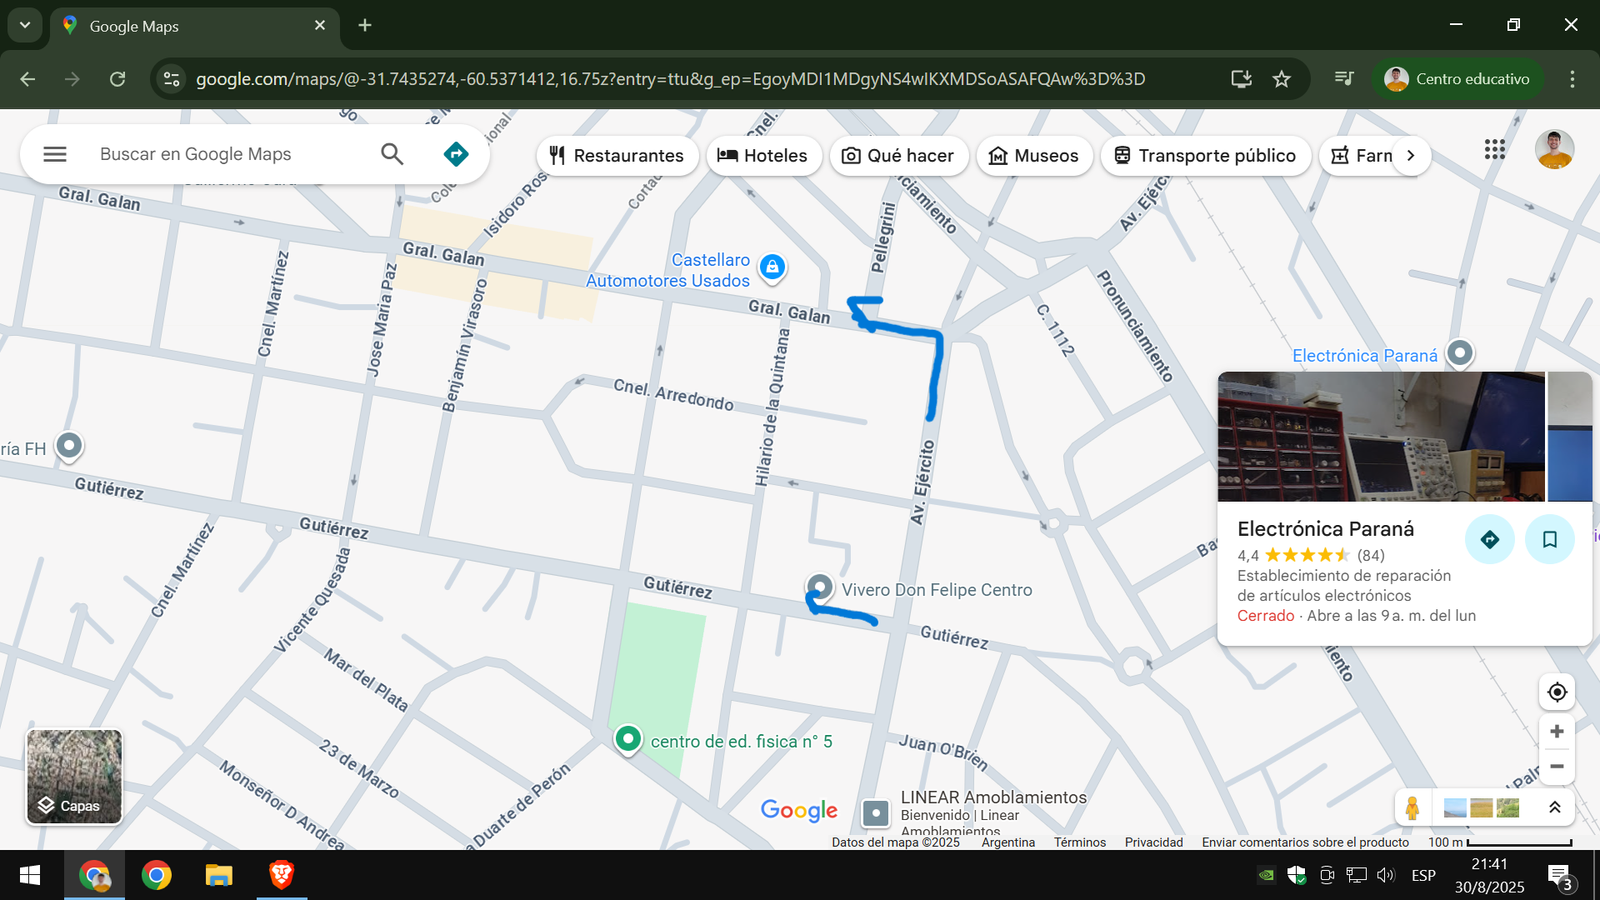Open the Chrome three-dot menu

coord(1572,79)
